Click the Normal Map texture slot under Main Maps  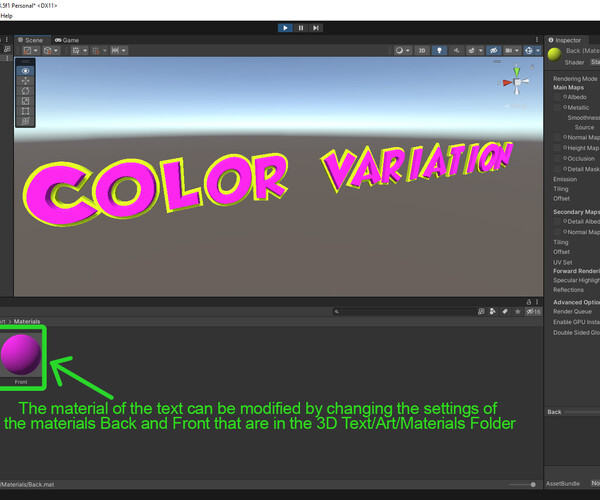click(x=557, y=137)
